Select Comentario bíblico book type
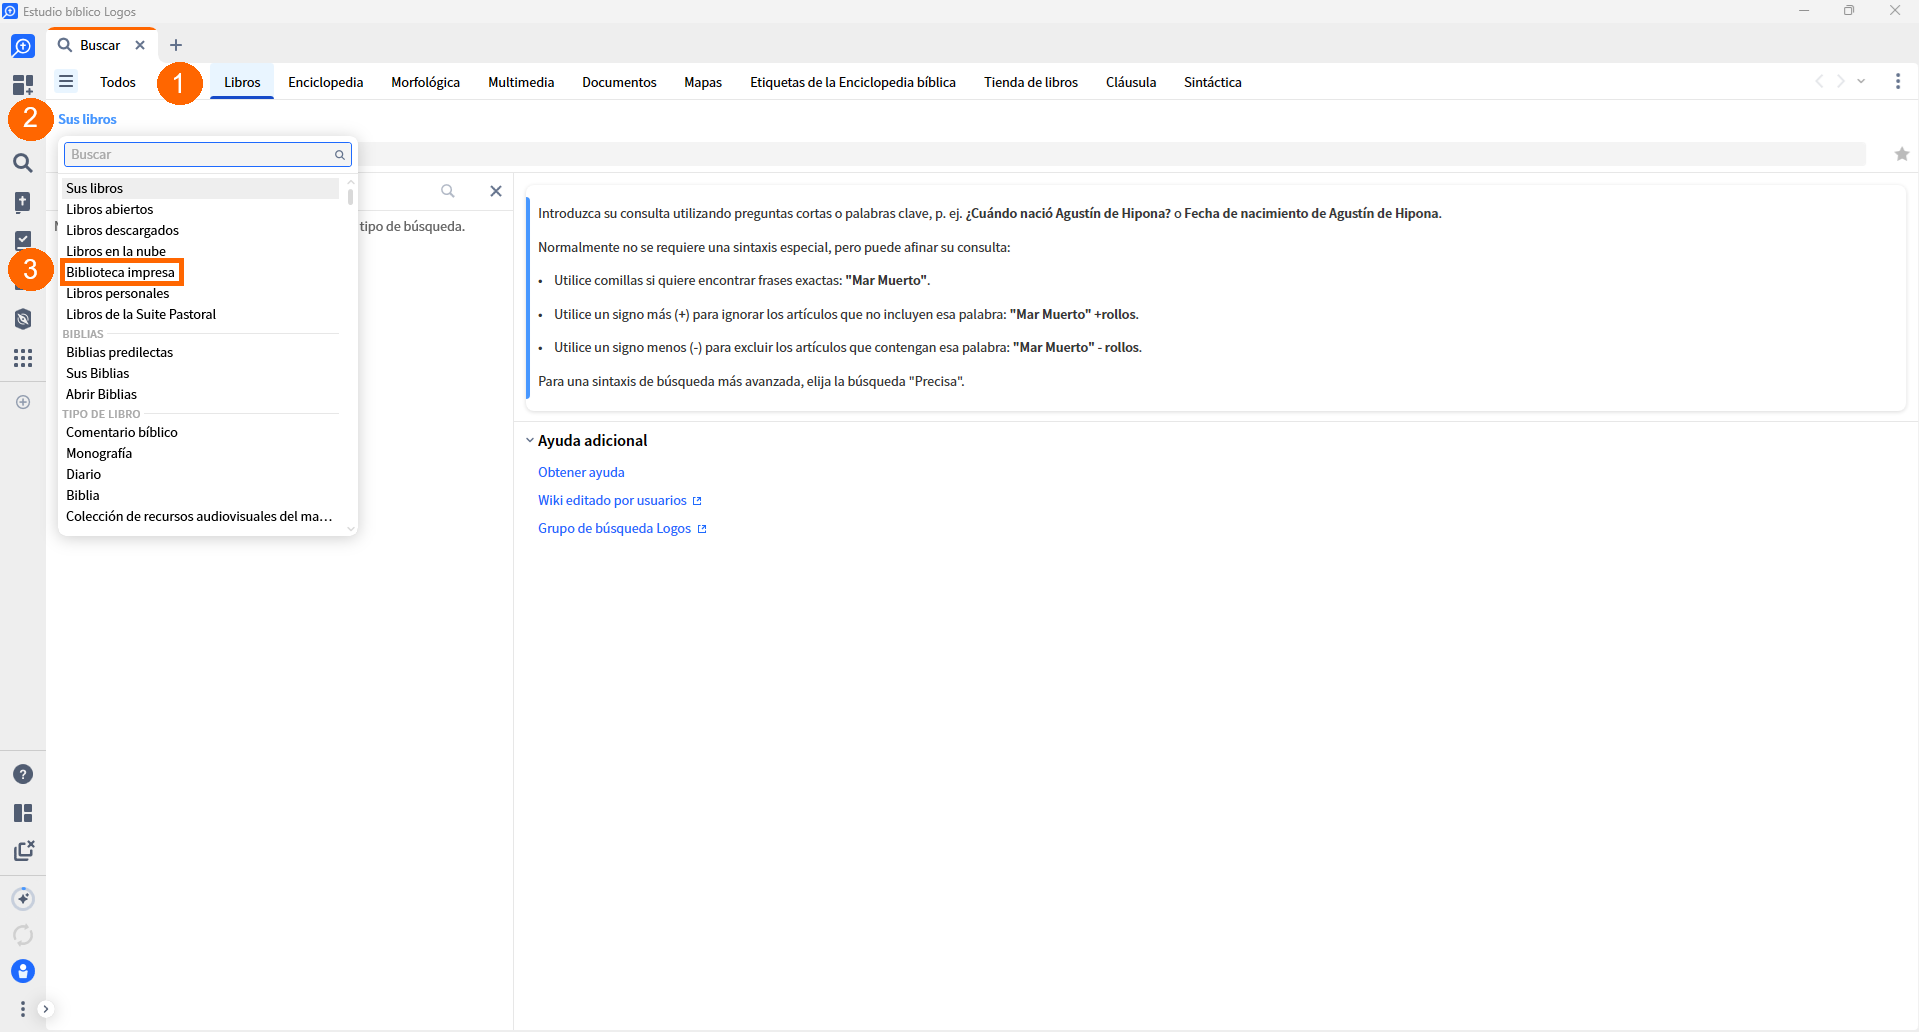The image size is (1919, 1032). point(200,432)
